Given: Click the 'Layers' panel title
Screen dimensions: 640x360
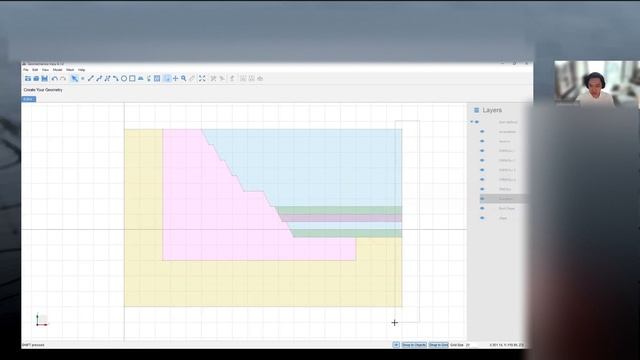Looking at the screenshot, I should [492, 110].
